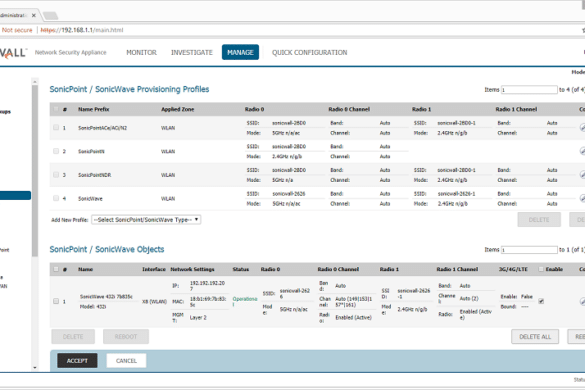Viewport: 585px width, 390px height.
Task: Click the browser address bar URL
Action: click(82, 30)
